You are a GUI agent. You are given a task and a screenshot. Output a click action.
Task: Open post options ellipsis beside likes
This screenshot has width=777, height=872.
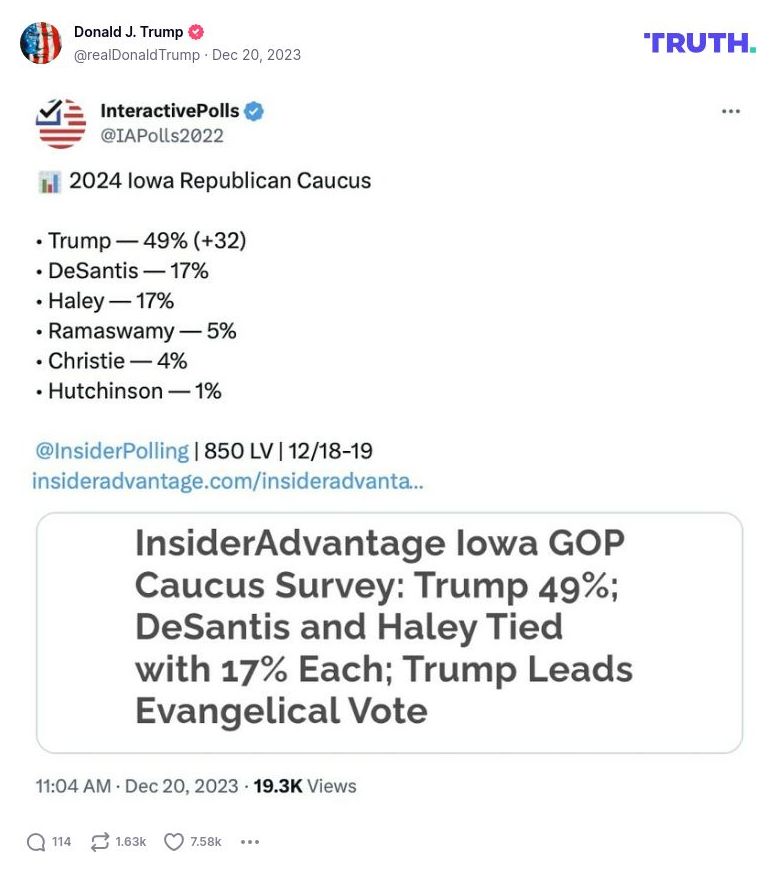[250, 842]
